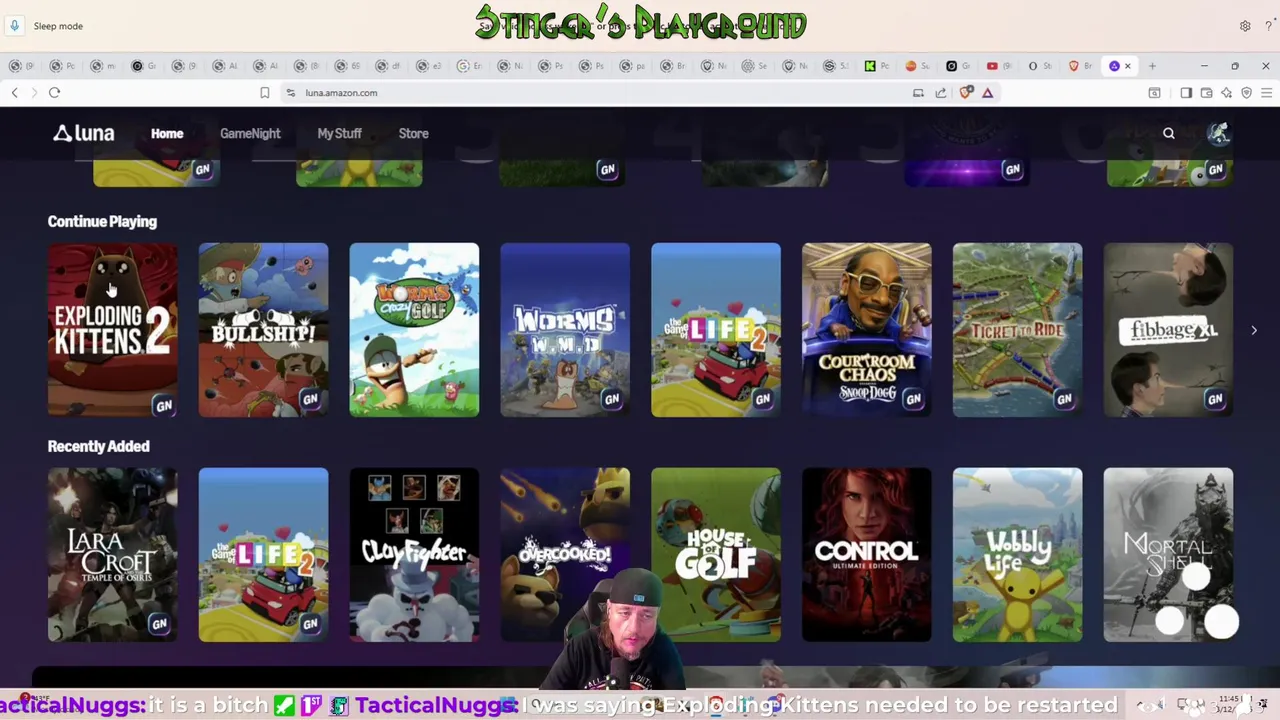Screen dimensions: 1280x720
Task: Click GN badge on Courtroom Chaos tile
Action: pos(913,399)
